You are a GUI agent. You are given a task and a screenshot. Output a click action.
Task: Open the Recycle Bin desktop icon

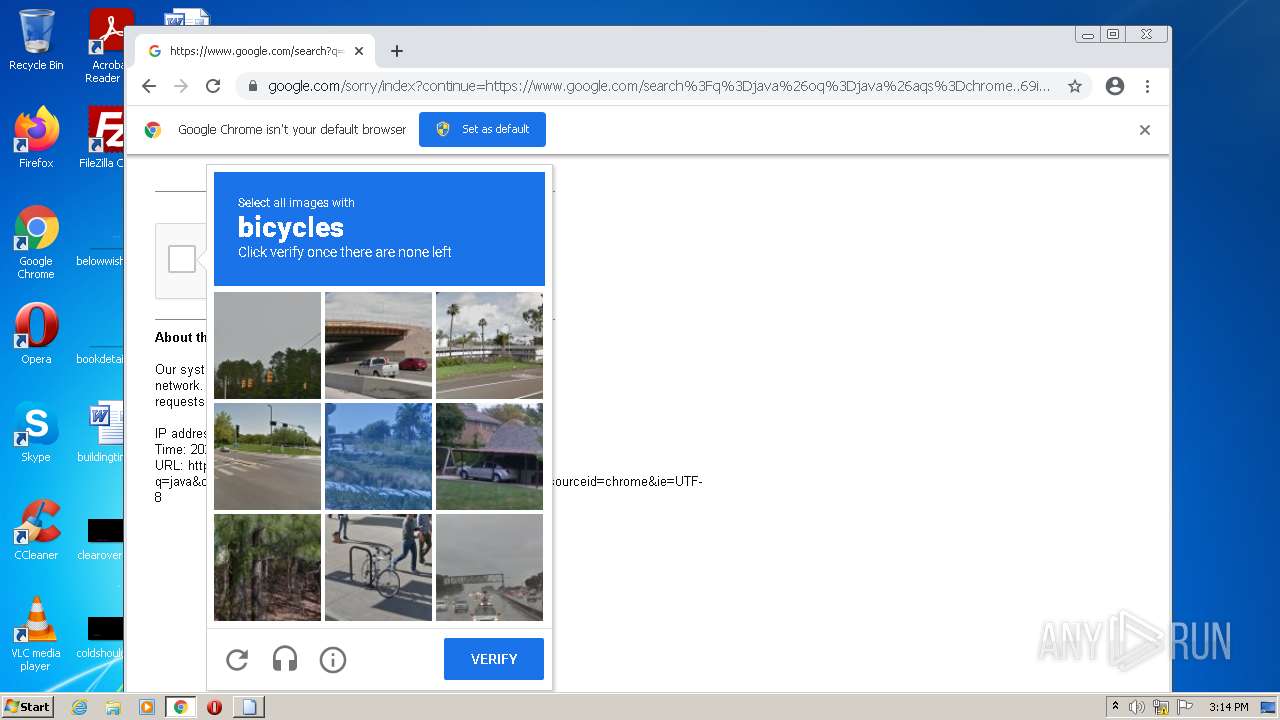pyautogui.click(x=36, y=40)
